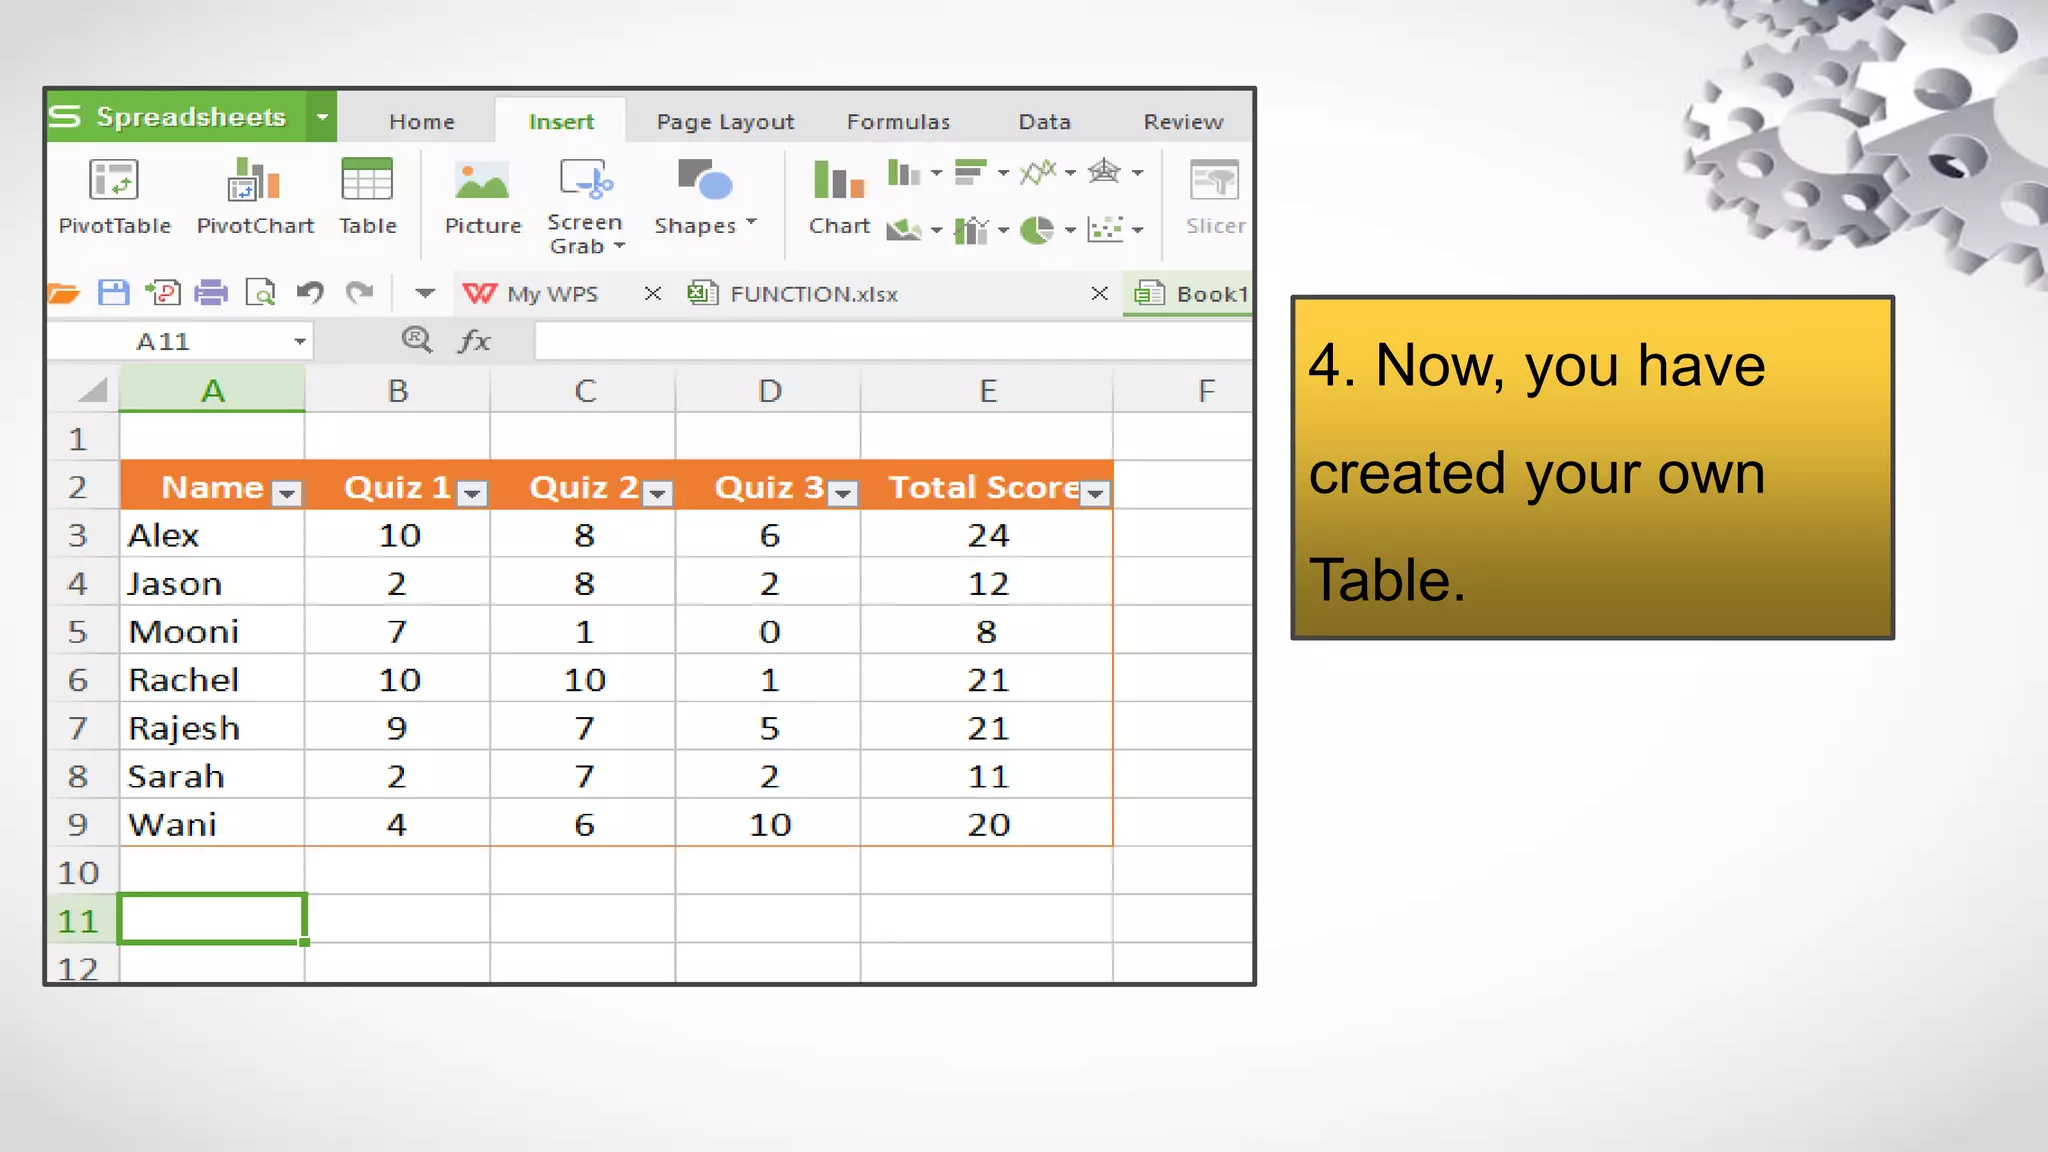Select the cell containing Jason
Screen dimensions: 2048x1152
(x=212, y=583)
